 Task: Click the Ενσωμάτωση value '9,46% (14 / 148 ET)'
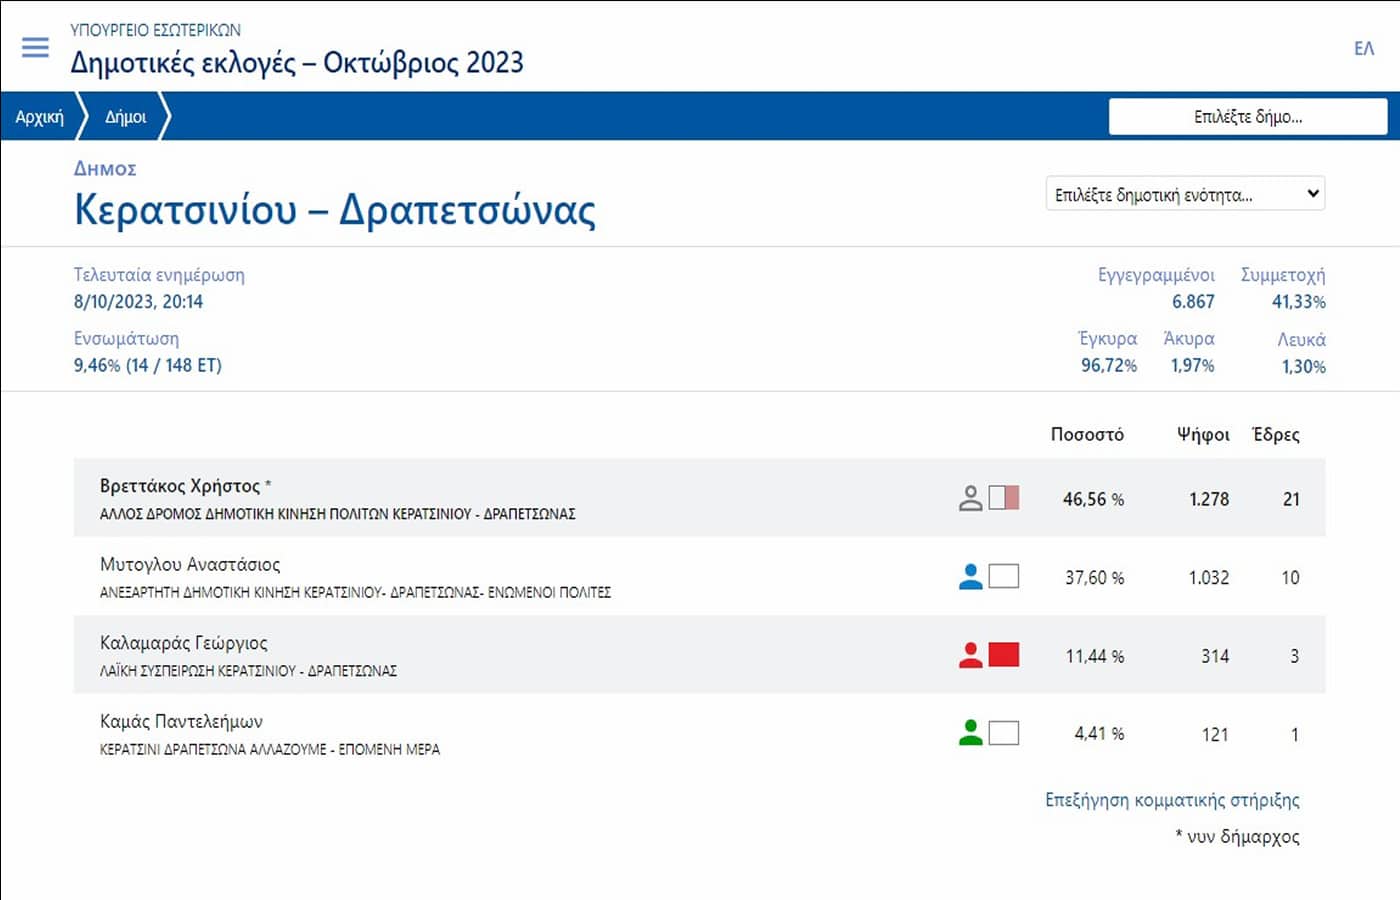click(x=147, y=366)
